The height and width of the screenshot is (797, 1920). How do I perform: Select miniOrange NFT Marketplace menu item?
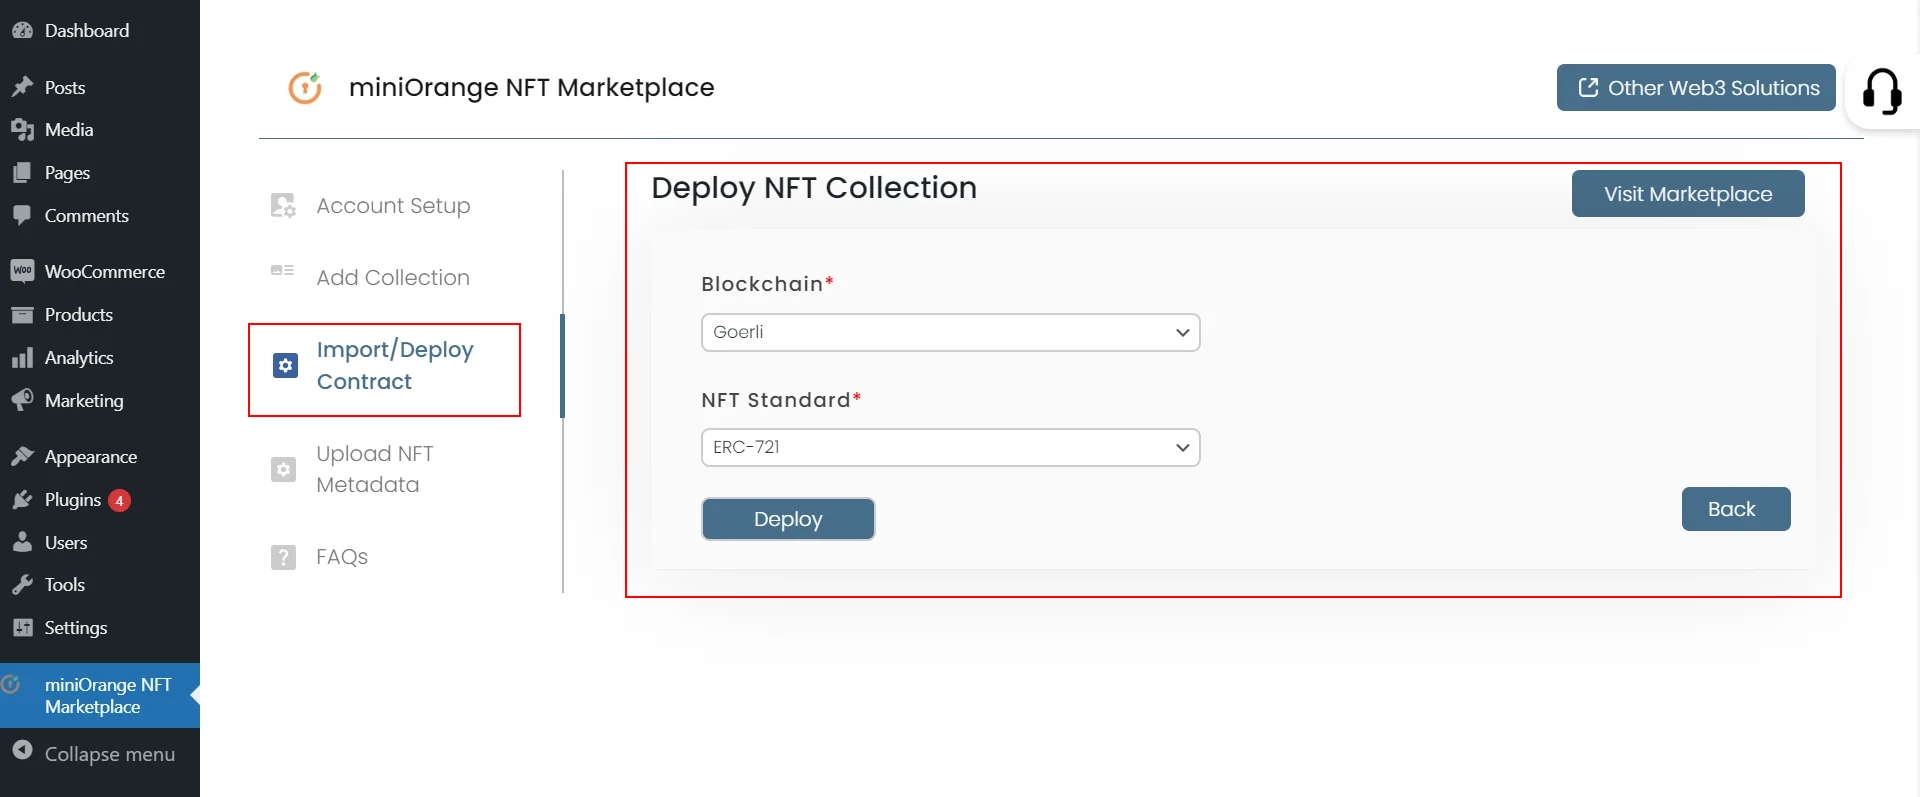pos(100,696)
